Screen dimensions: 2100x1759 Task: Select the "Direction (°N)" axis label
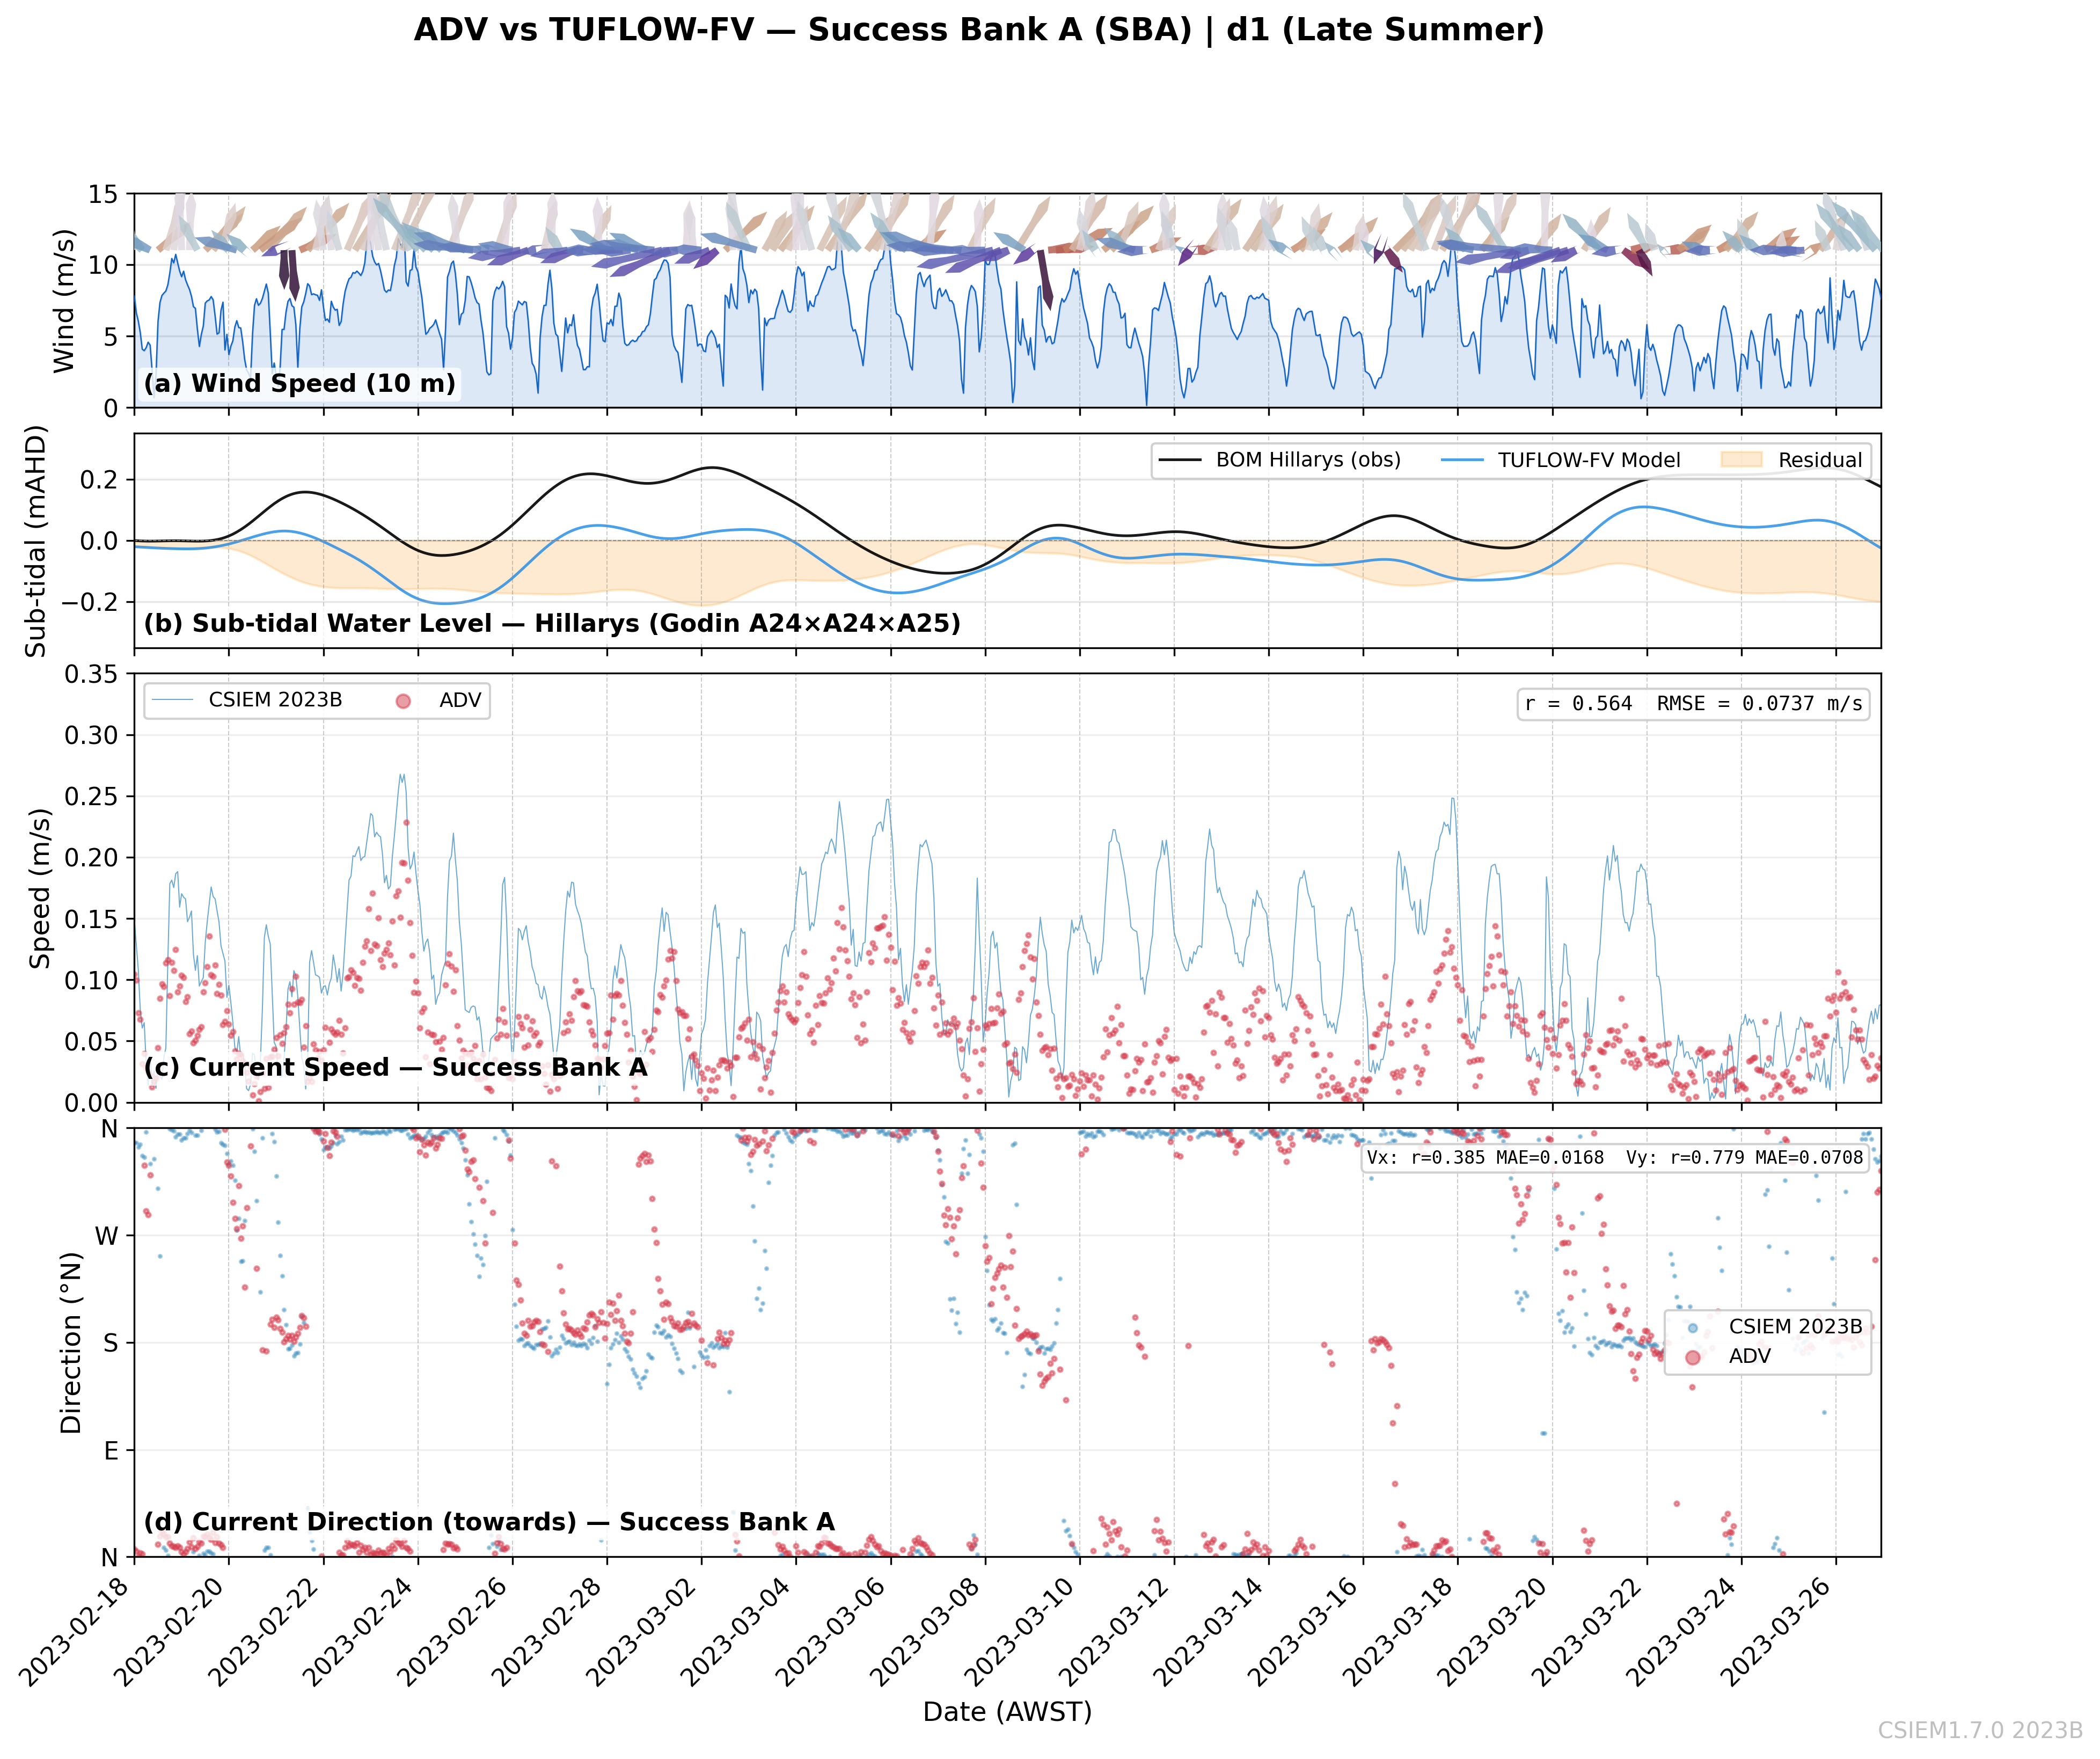click(x=71, y=1343)
